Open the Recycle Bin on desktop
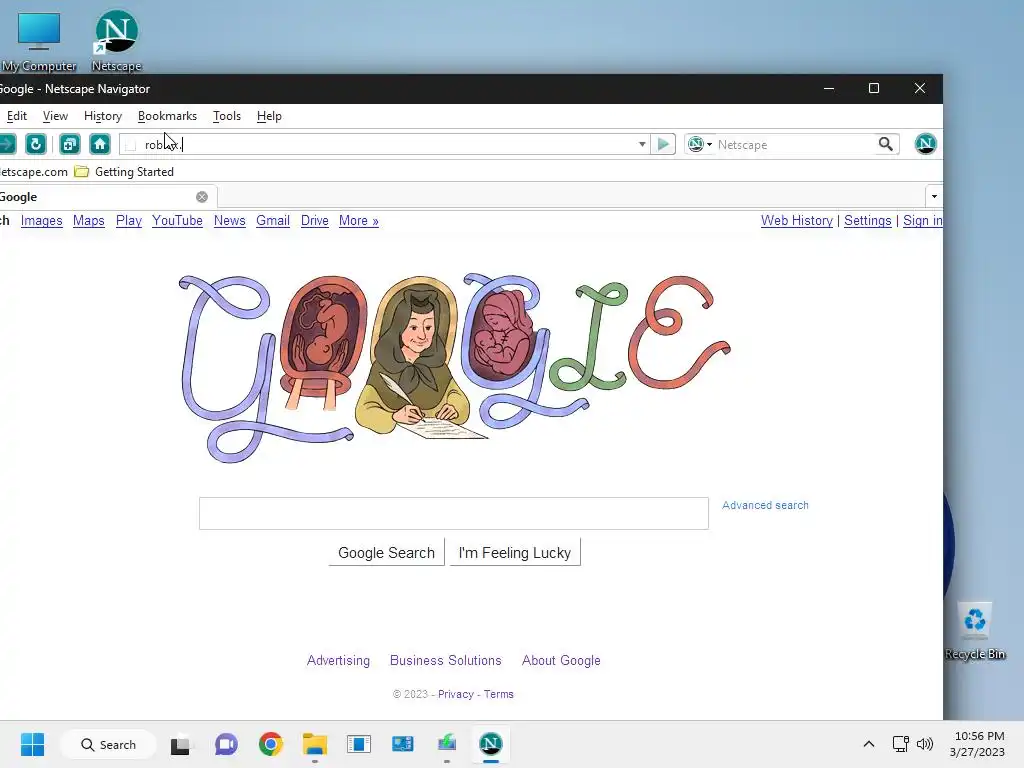The image size is (1024, 768). click(x=975, y=632)
